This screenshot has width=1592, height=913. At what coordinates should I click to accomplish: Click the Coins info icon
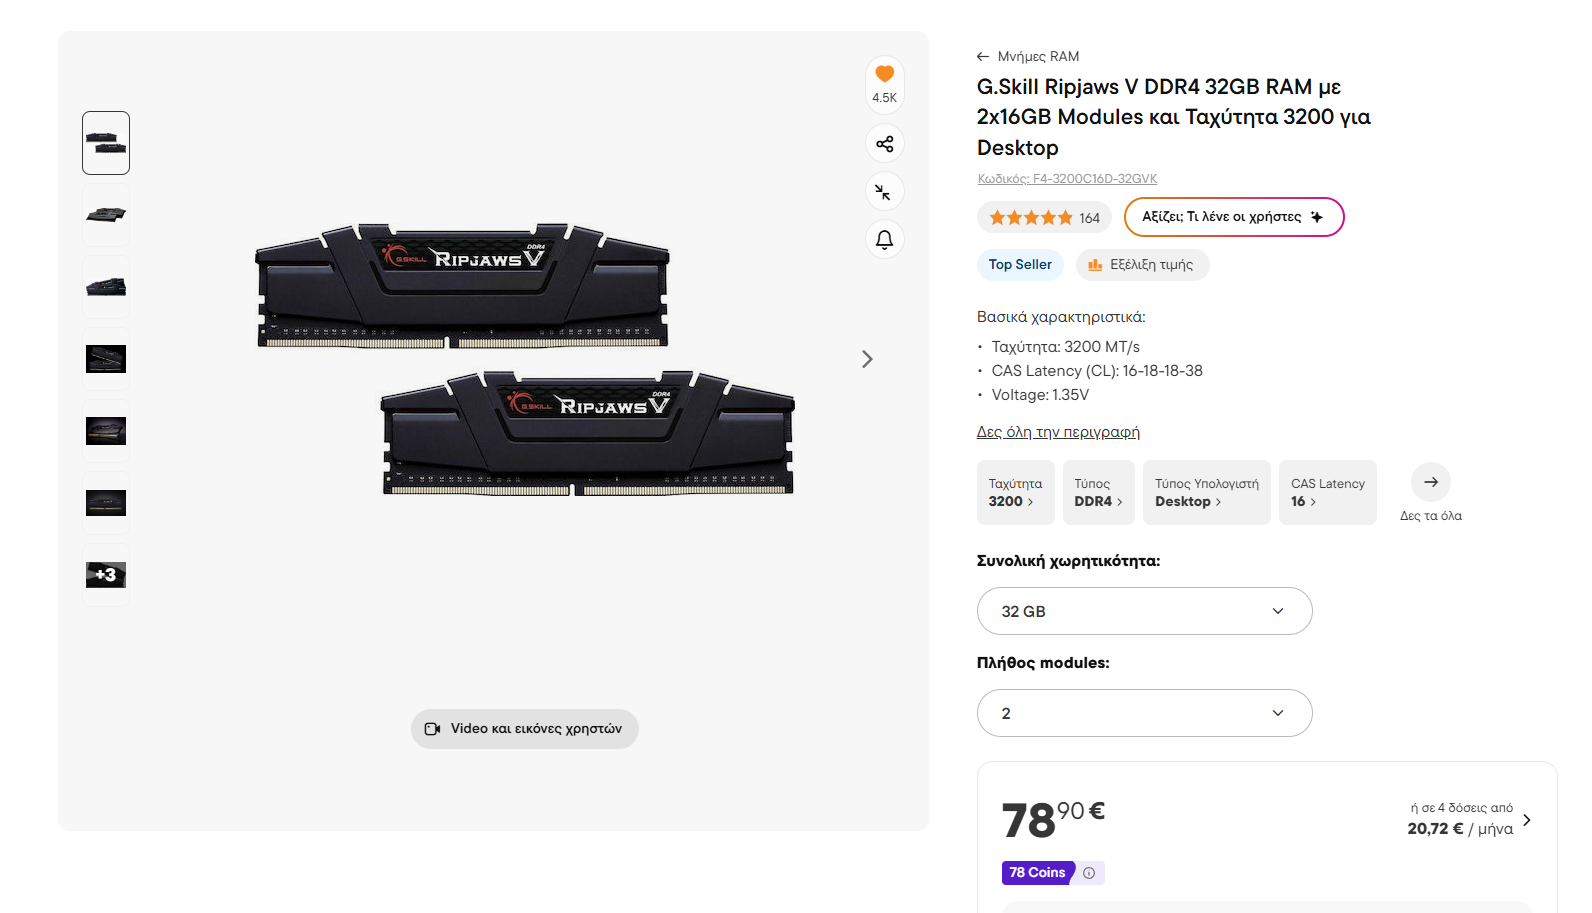[x=1089, y=873]
